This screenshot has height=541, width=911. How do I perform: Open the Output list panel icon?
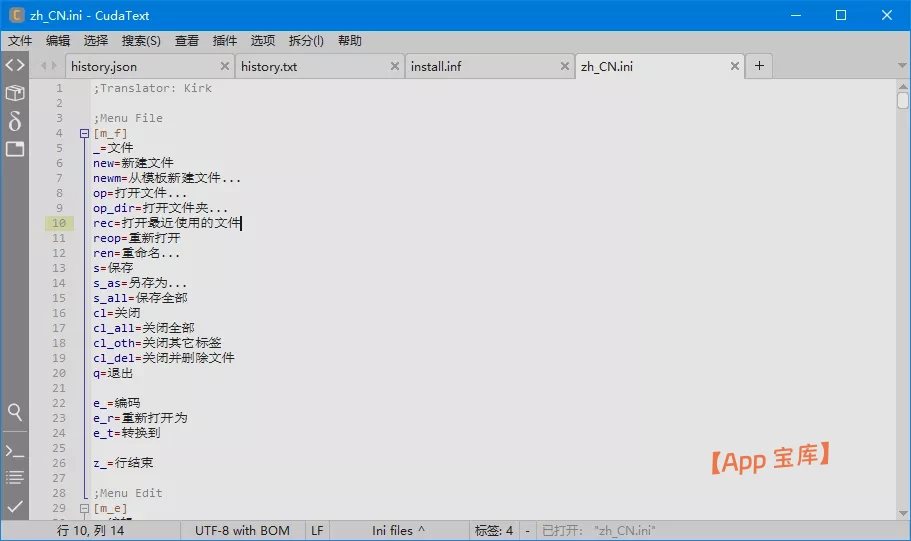tap(15, 478)
